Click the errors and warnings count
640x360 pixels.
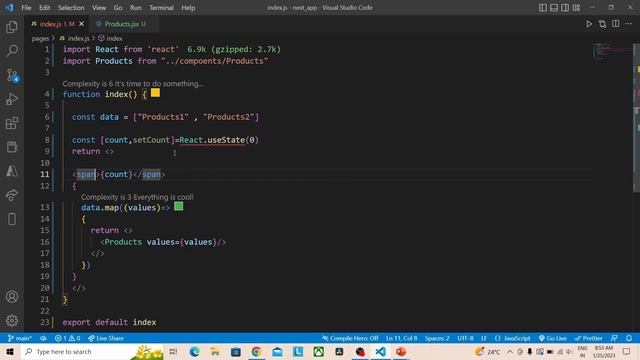pos(67,338)
